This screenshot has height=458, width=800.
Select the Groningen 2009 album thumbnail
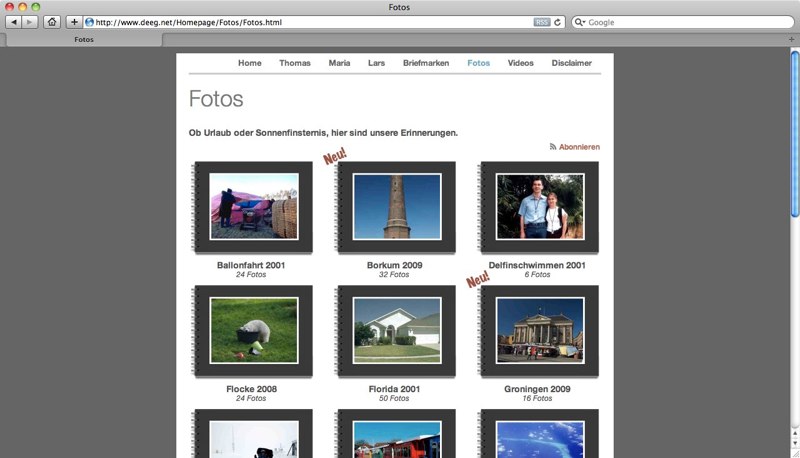coord(540,330)
